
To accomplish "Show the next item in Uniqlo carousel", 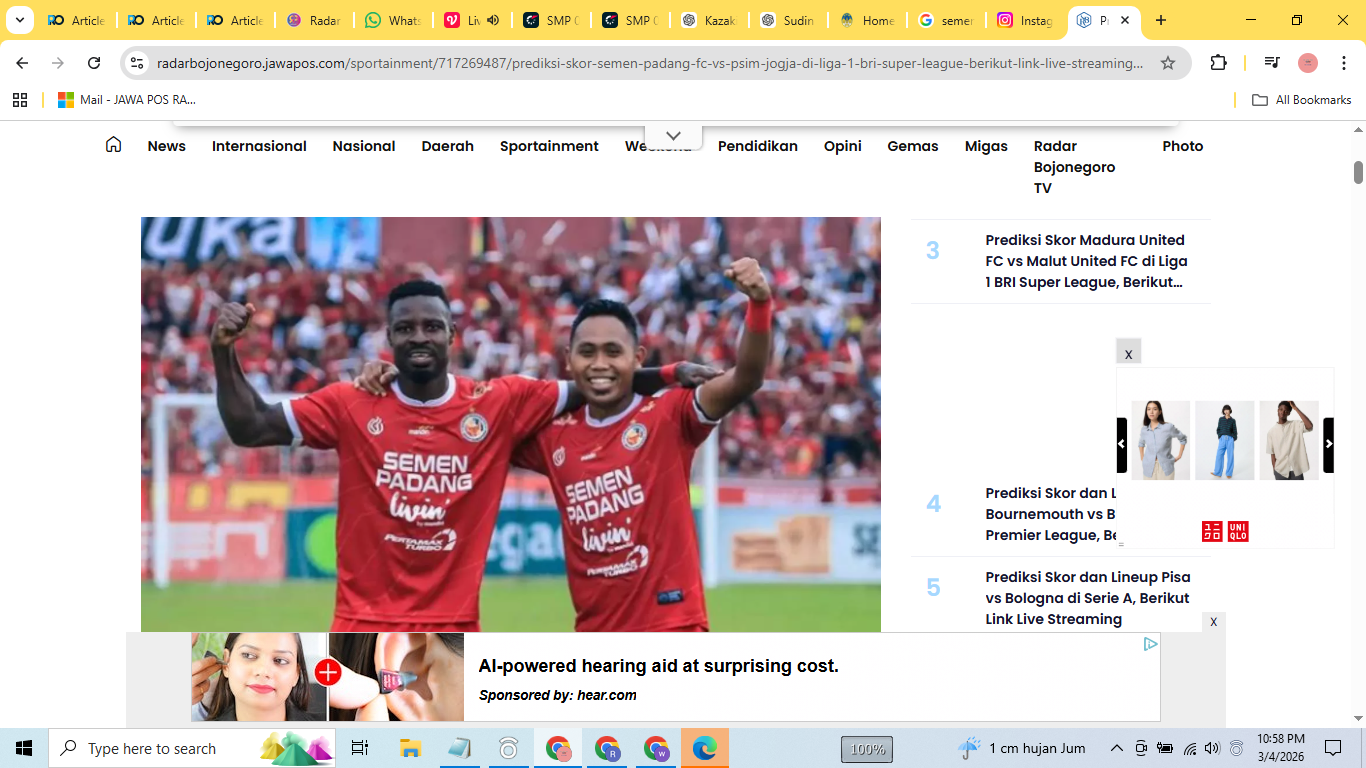I will (x=1328, y=444).
